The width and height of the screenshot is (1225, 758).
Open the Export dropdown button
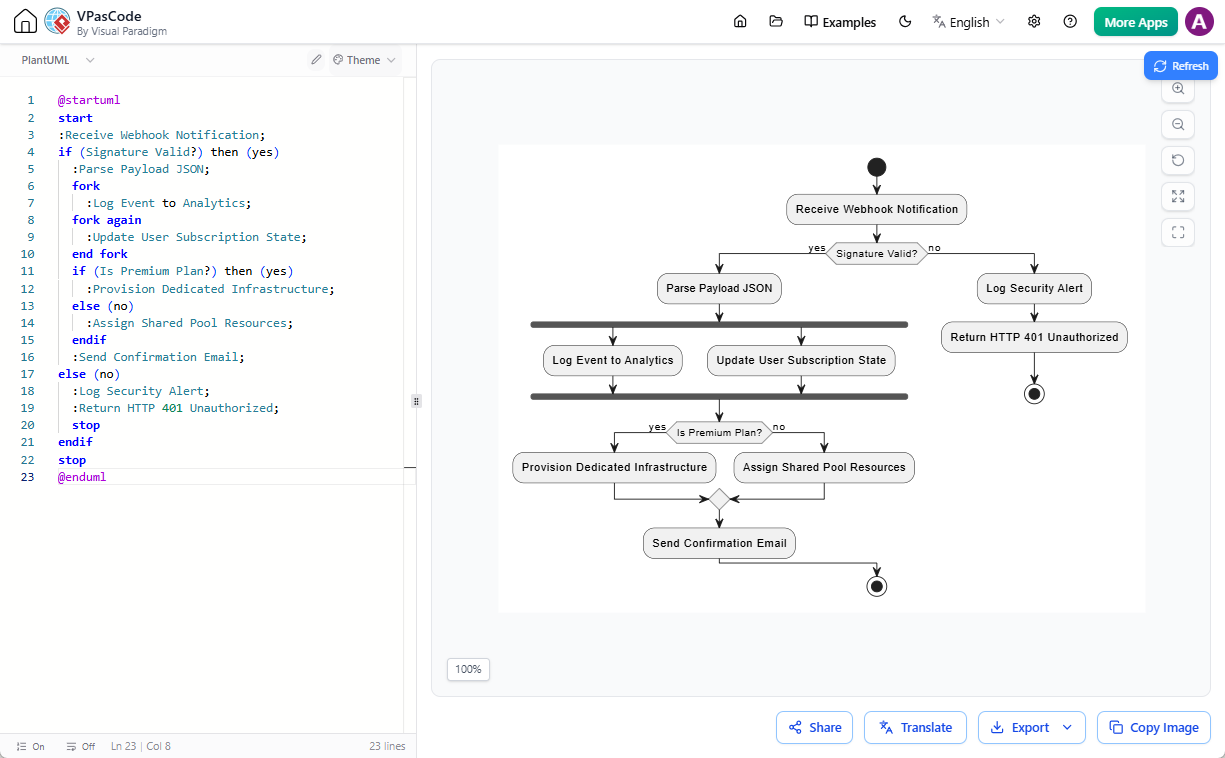click(1031, 727)
